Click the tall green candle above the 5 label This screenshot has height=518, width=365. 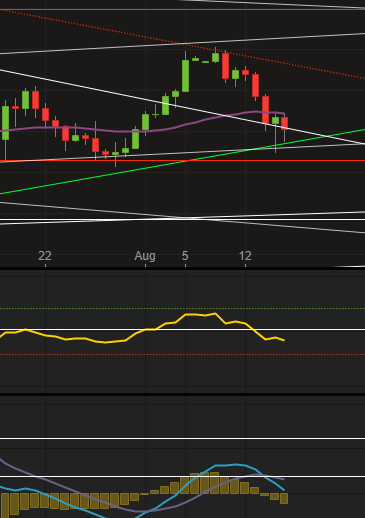coord(185,76)
